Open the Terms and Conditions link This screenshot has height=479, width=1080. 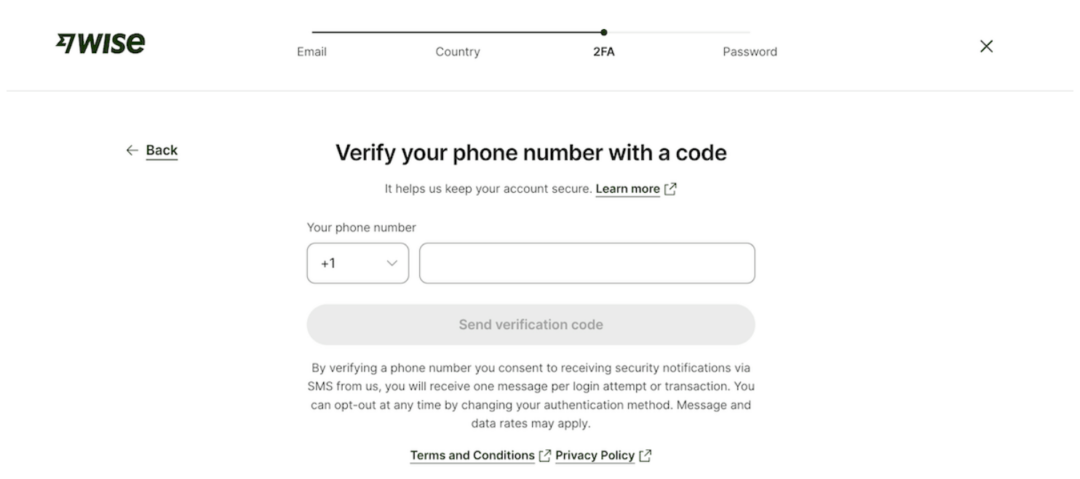pyautogui.click(x=472, y=456)
